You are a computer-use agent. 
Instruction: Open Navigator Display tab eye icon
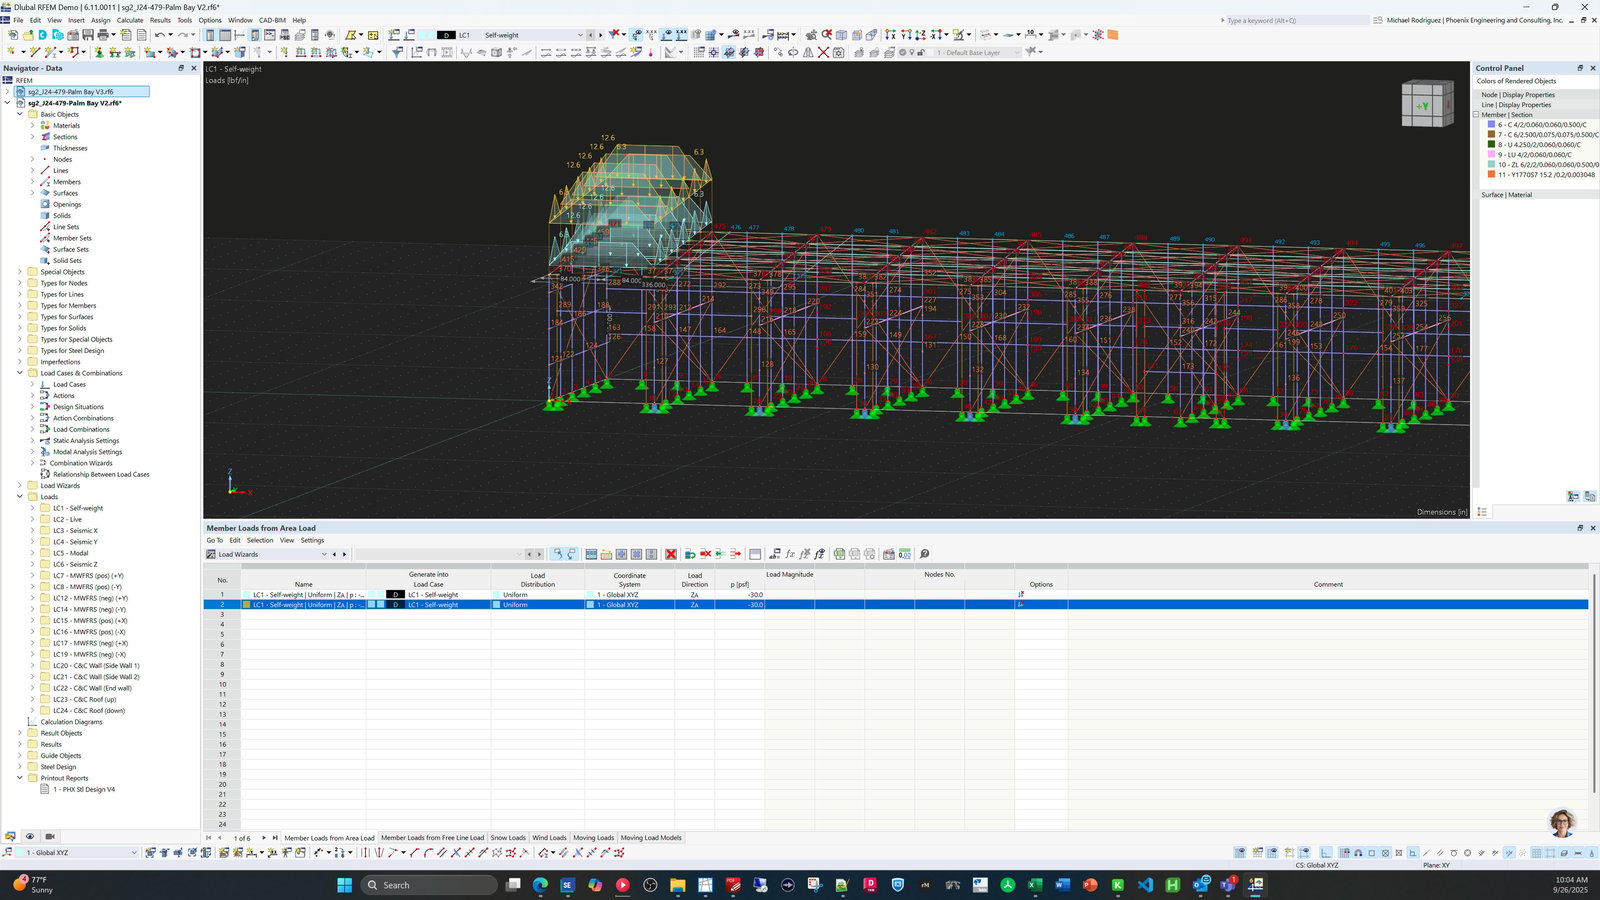click(x=30, y=836)
